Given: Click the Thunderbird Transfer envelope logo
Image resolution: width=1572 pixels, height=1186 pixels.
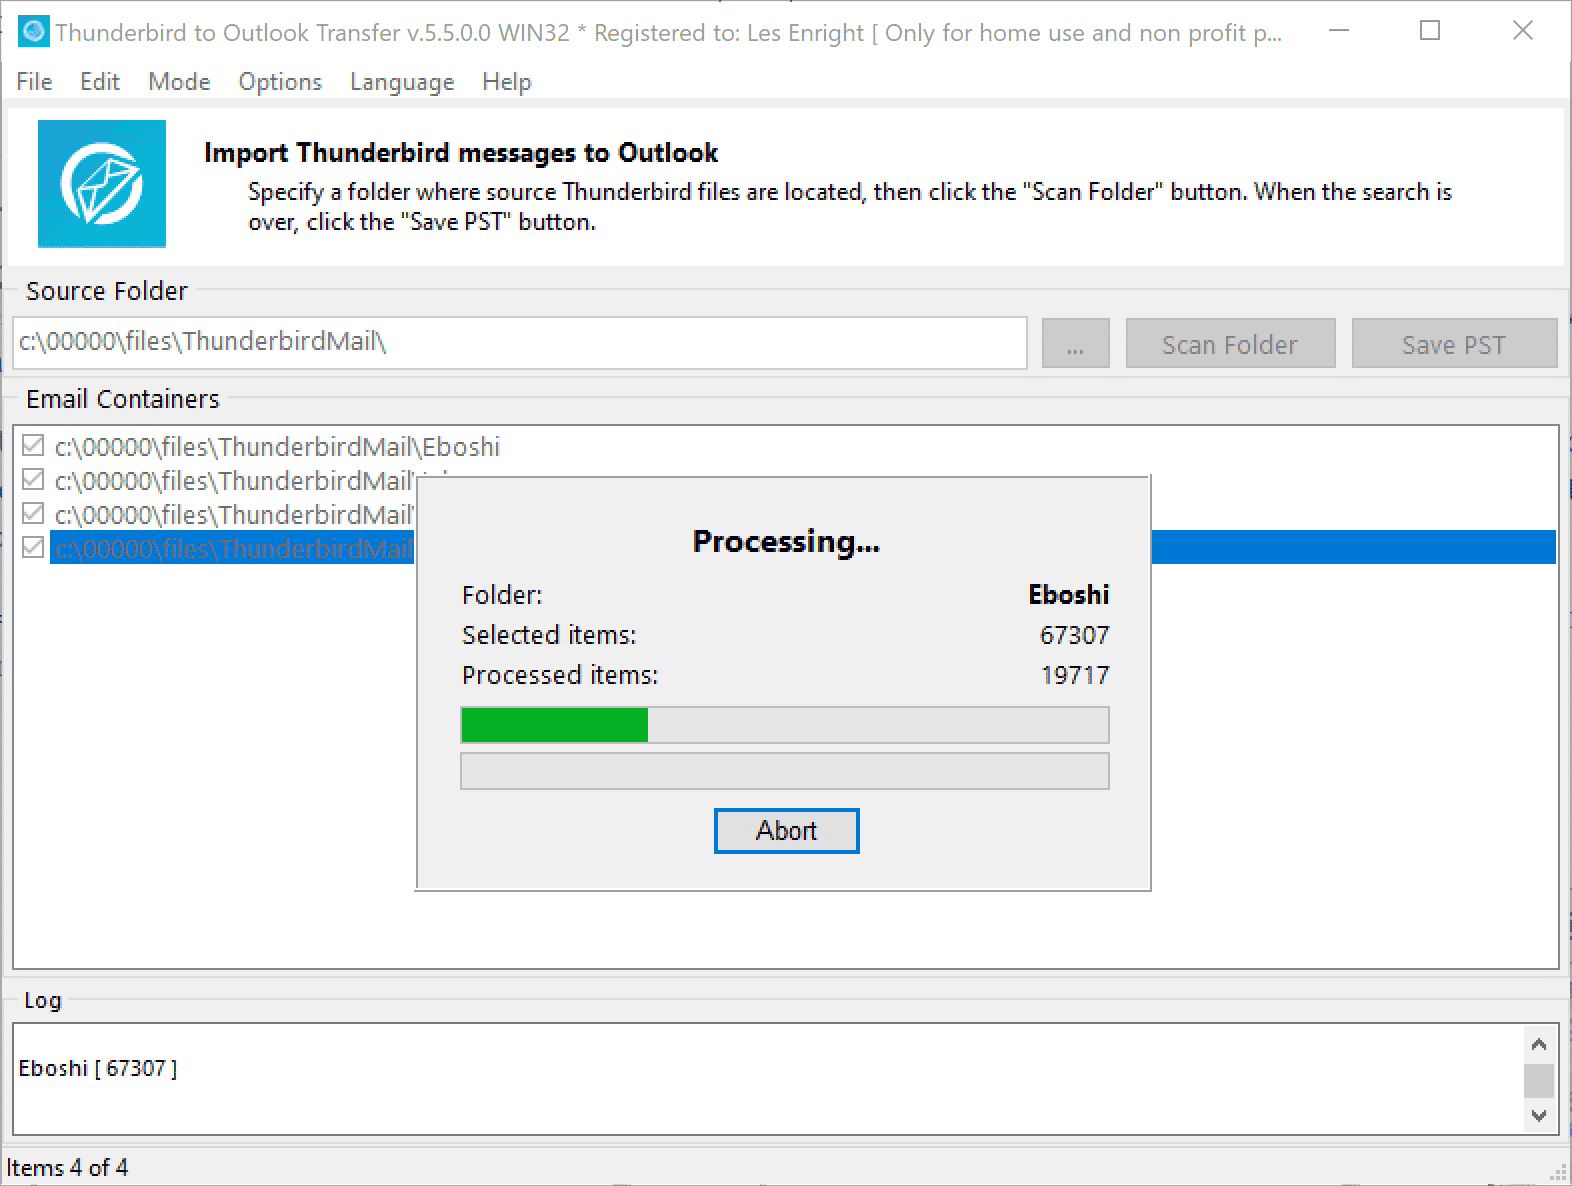Looking at the screenshot, I should click(102, 184).
